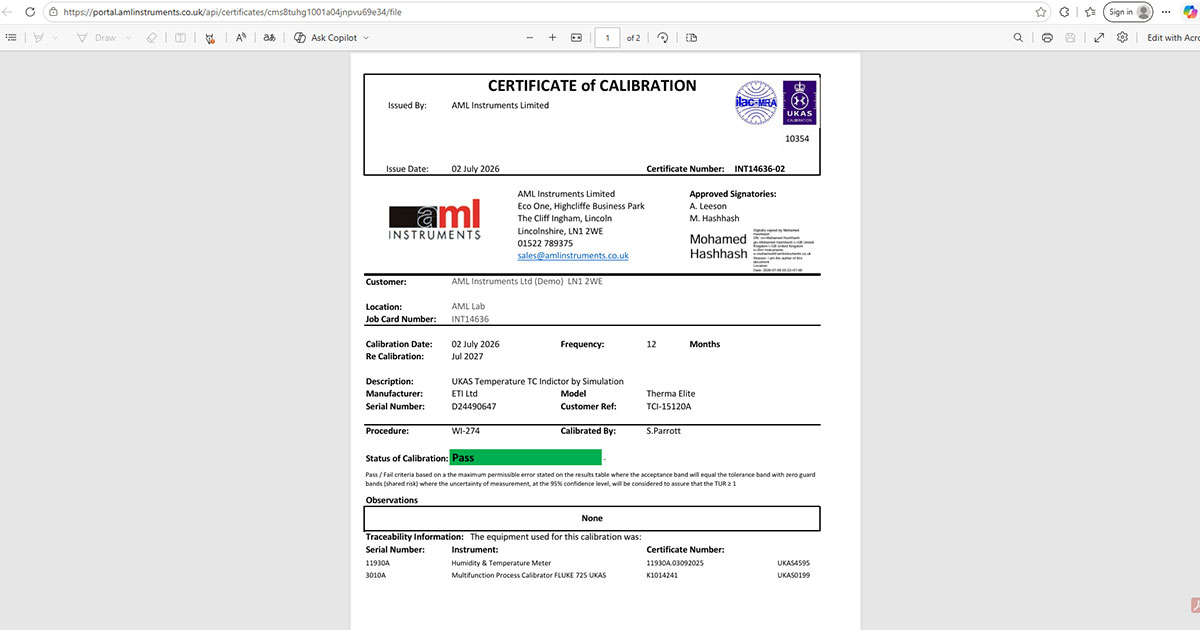Click phone number 01522 789375
Screen dimensions: 1200x630
click(545, 243)
